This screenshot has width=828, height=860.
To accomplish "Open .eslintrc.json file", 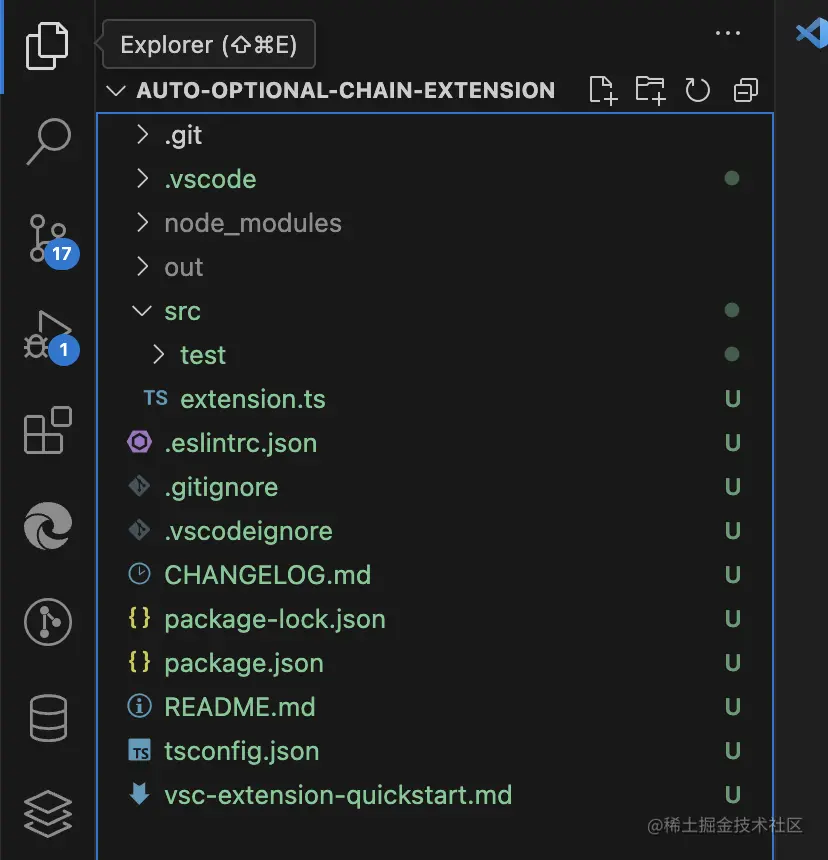I will (435, 443).
